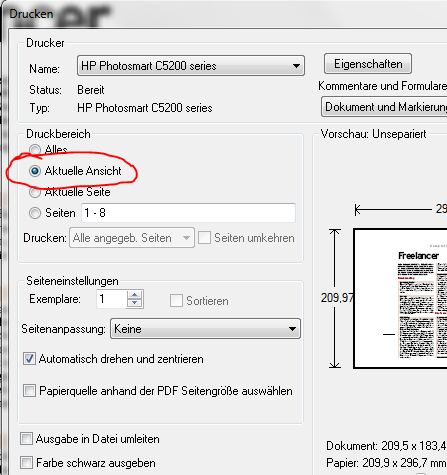447x475 pixels.
Task: Toggle the Sortieren checkbox
Action: tap(176, 301)
